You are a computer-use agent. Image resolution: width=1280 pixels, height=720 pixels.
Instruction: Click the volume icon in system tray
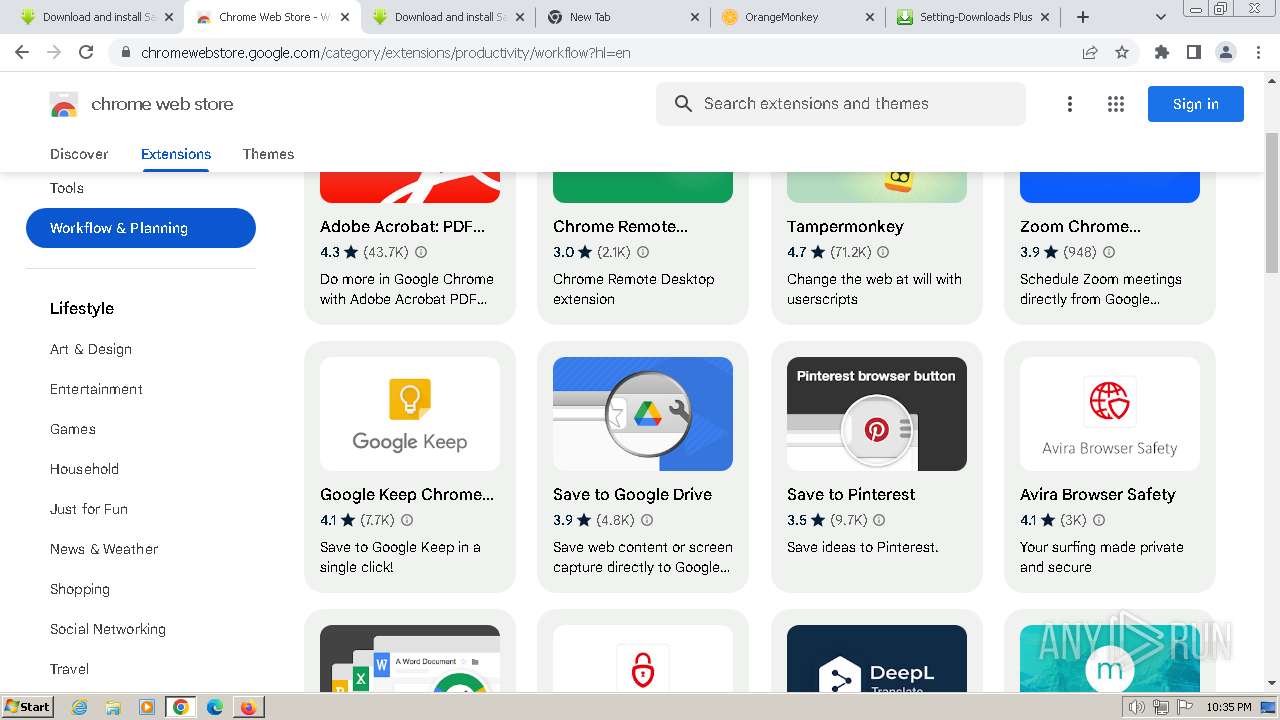1137,707
